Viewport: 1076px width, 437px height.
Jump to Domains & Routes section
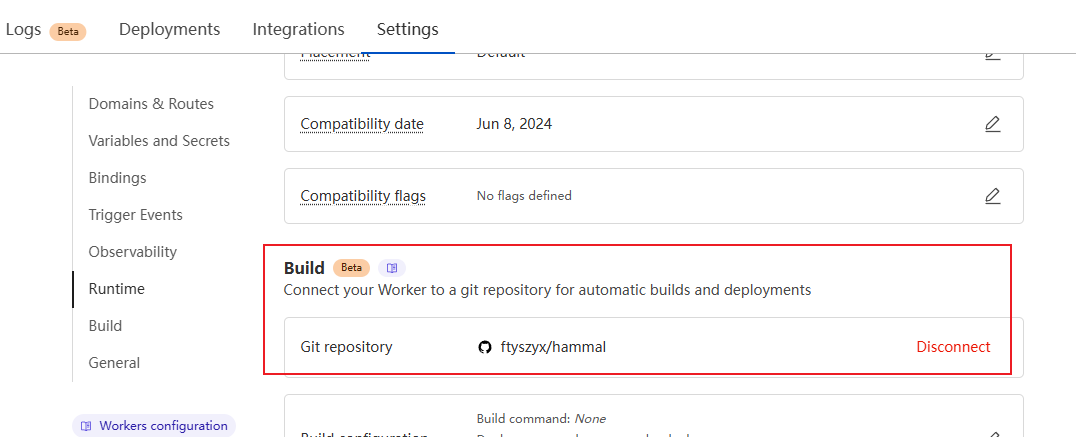coord(151,104)
